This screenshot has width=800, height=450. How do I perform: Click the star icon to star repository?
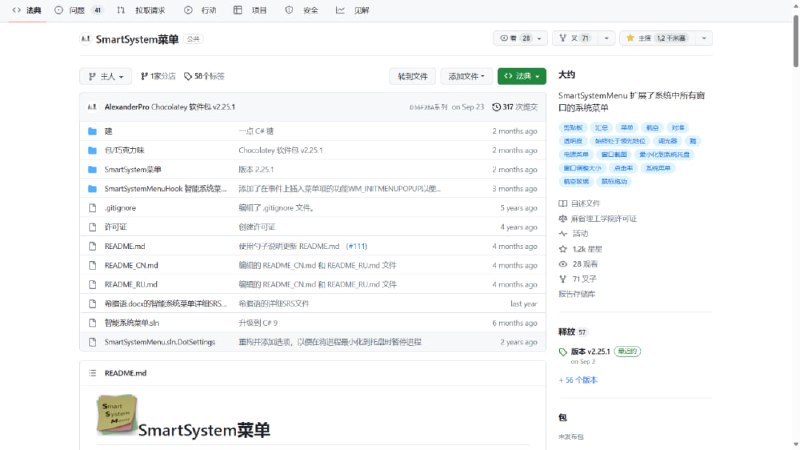click(x=631, y=38)
